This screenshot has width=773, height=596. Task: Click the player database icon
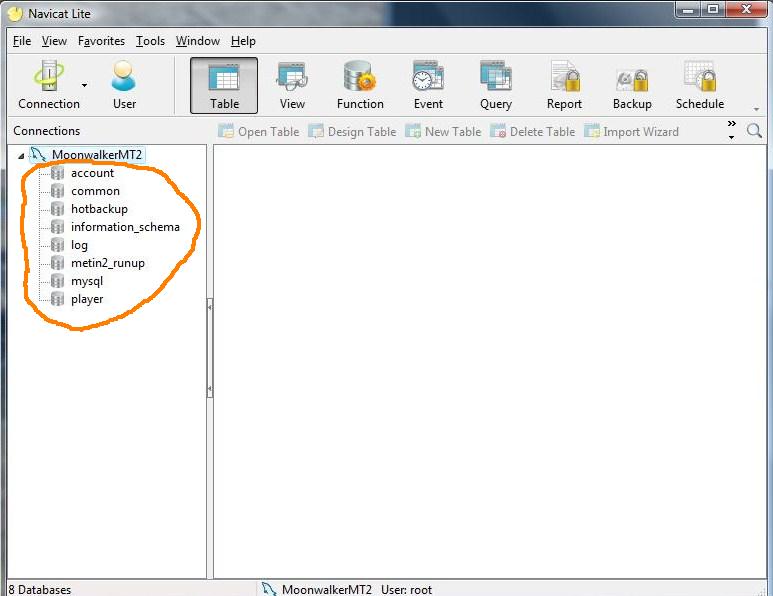(x=58, y=299)
